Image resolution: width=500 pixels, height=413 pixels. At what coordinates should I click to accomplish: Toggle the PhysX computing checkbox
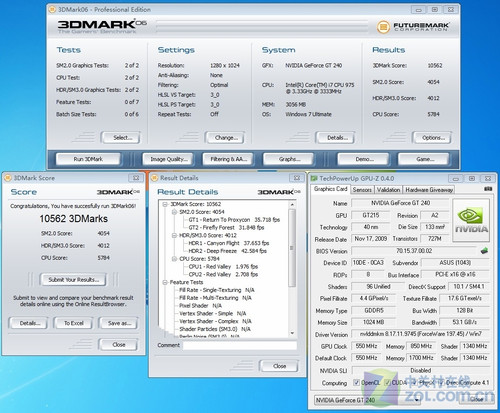pyautogui.click(x=415, y=383)
